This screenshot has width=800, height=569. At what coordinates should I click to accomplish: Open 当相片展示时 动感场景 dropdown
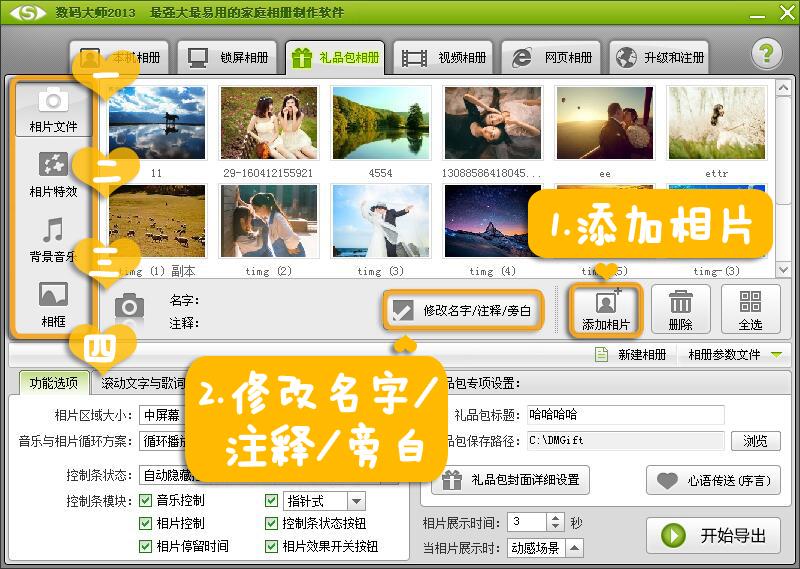tap(545, 548)
